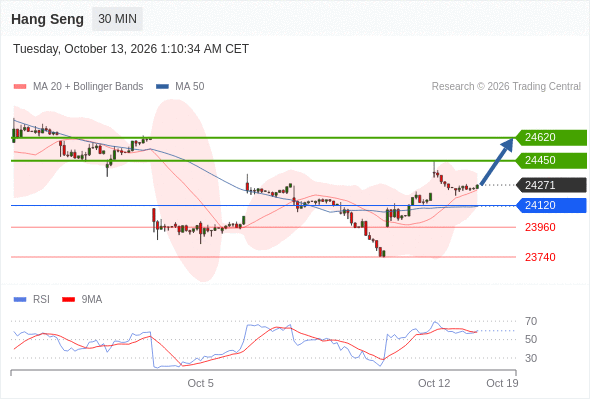This screenshot has height=400, width=590.
Task: Click the 9MA legend label
Action: 92,300
